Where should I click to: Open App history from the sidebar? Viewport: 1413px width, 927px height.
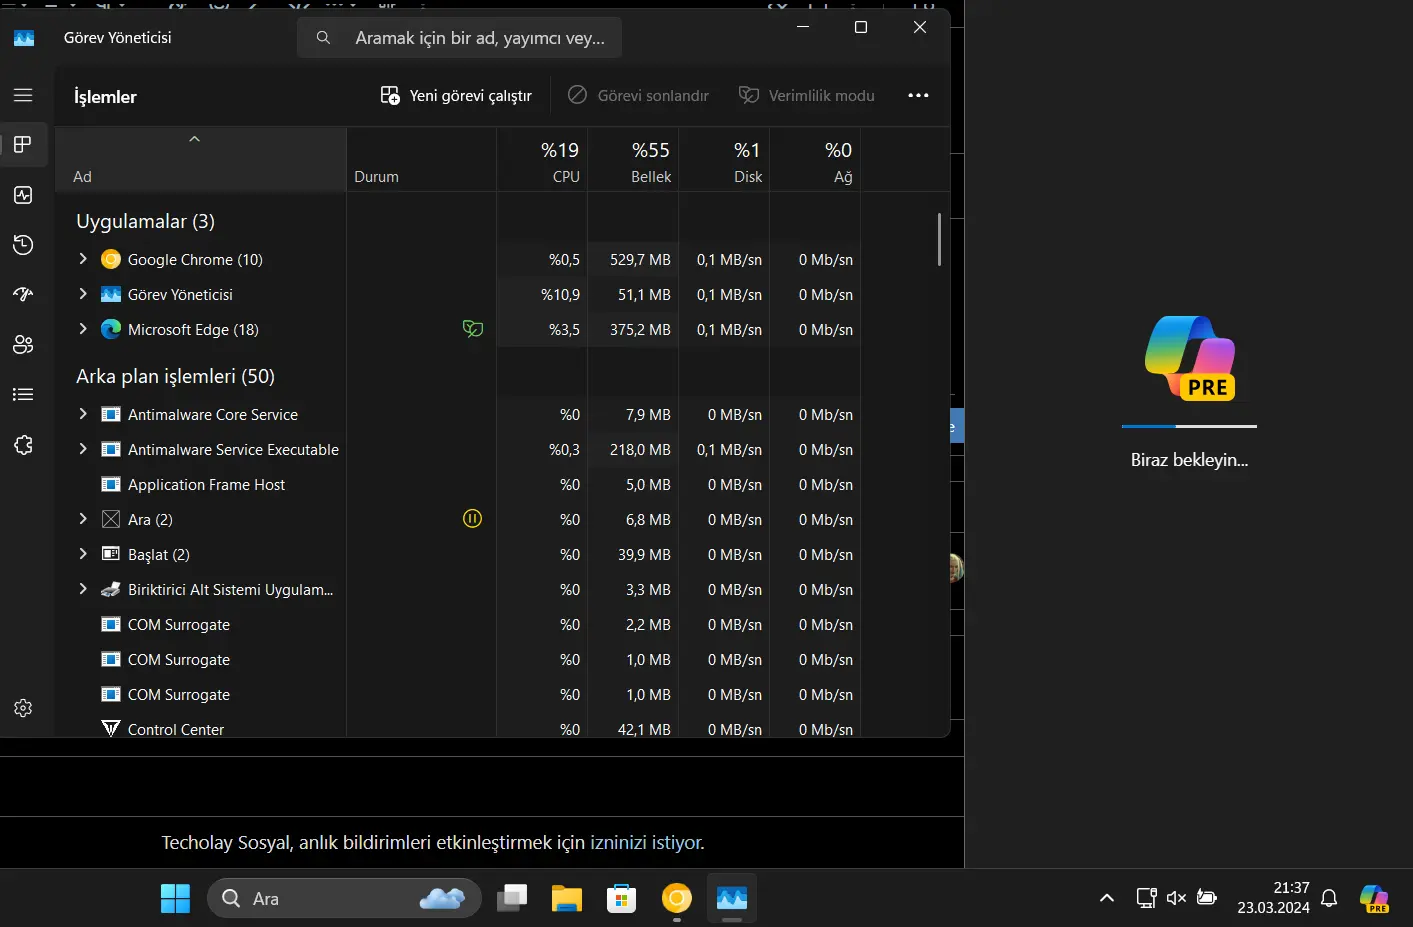tap(23, 245)
